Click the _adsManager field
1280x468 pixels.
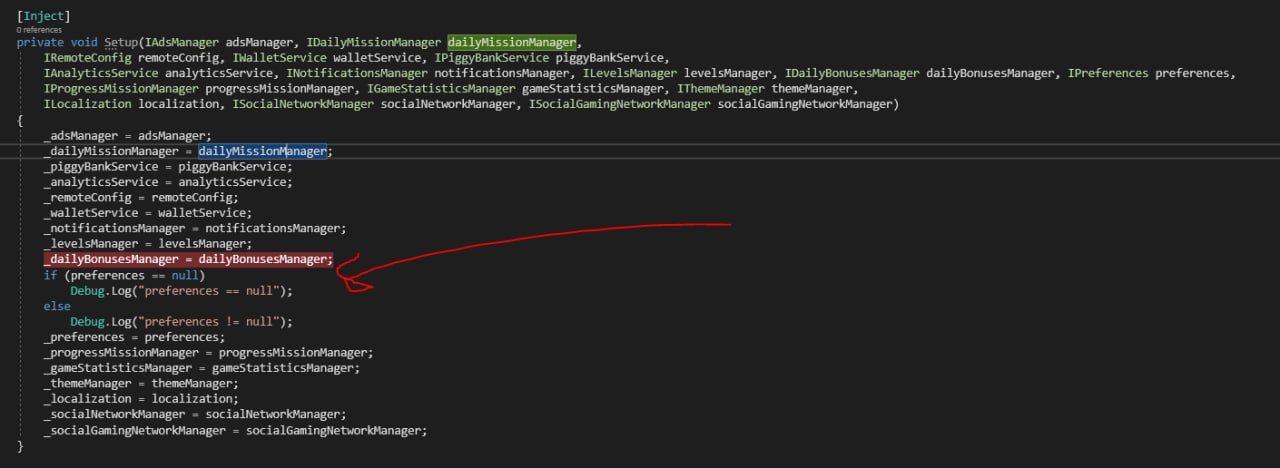tap(81, 136)
